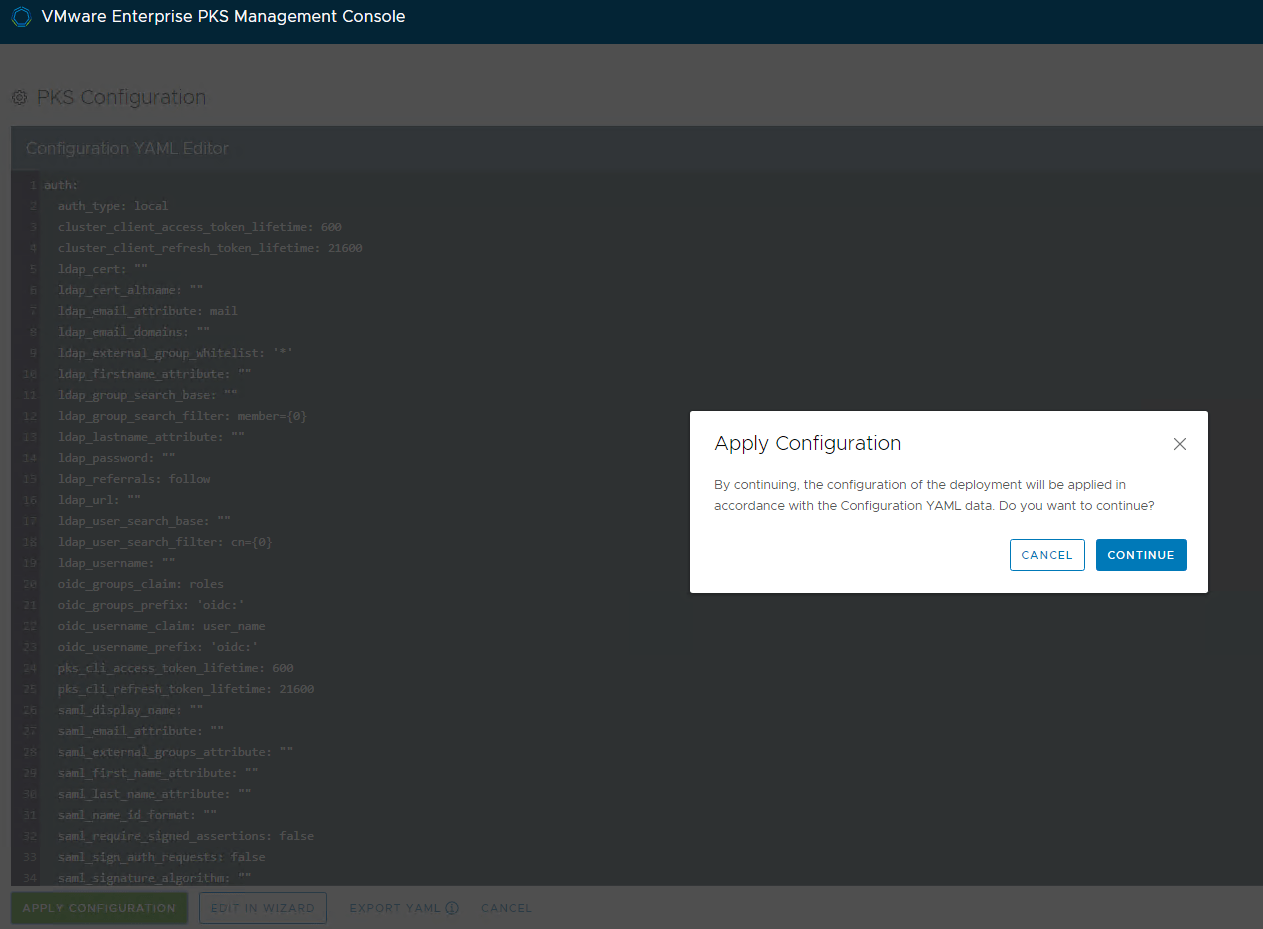
Task: Click the 'saml_require_signed_assertions: false' line
Action: (186, 836)
